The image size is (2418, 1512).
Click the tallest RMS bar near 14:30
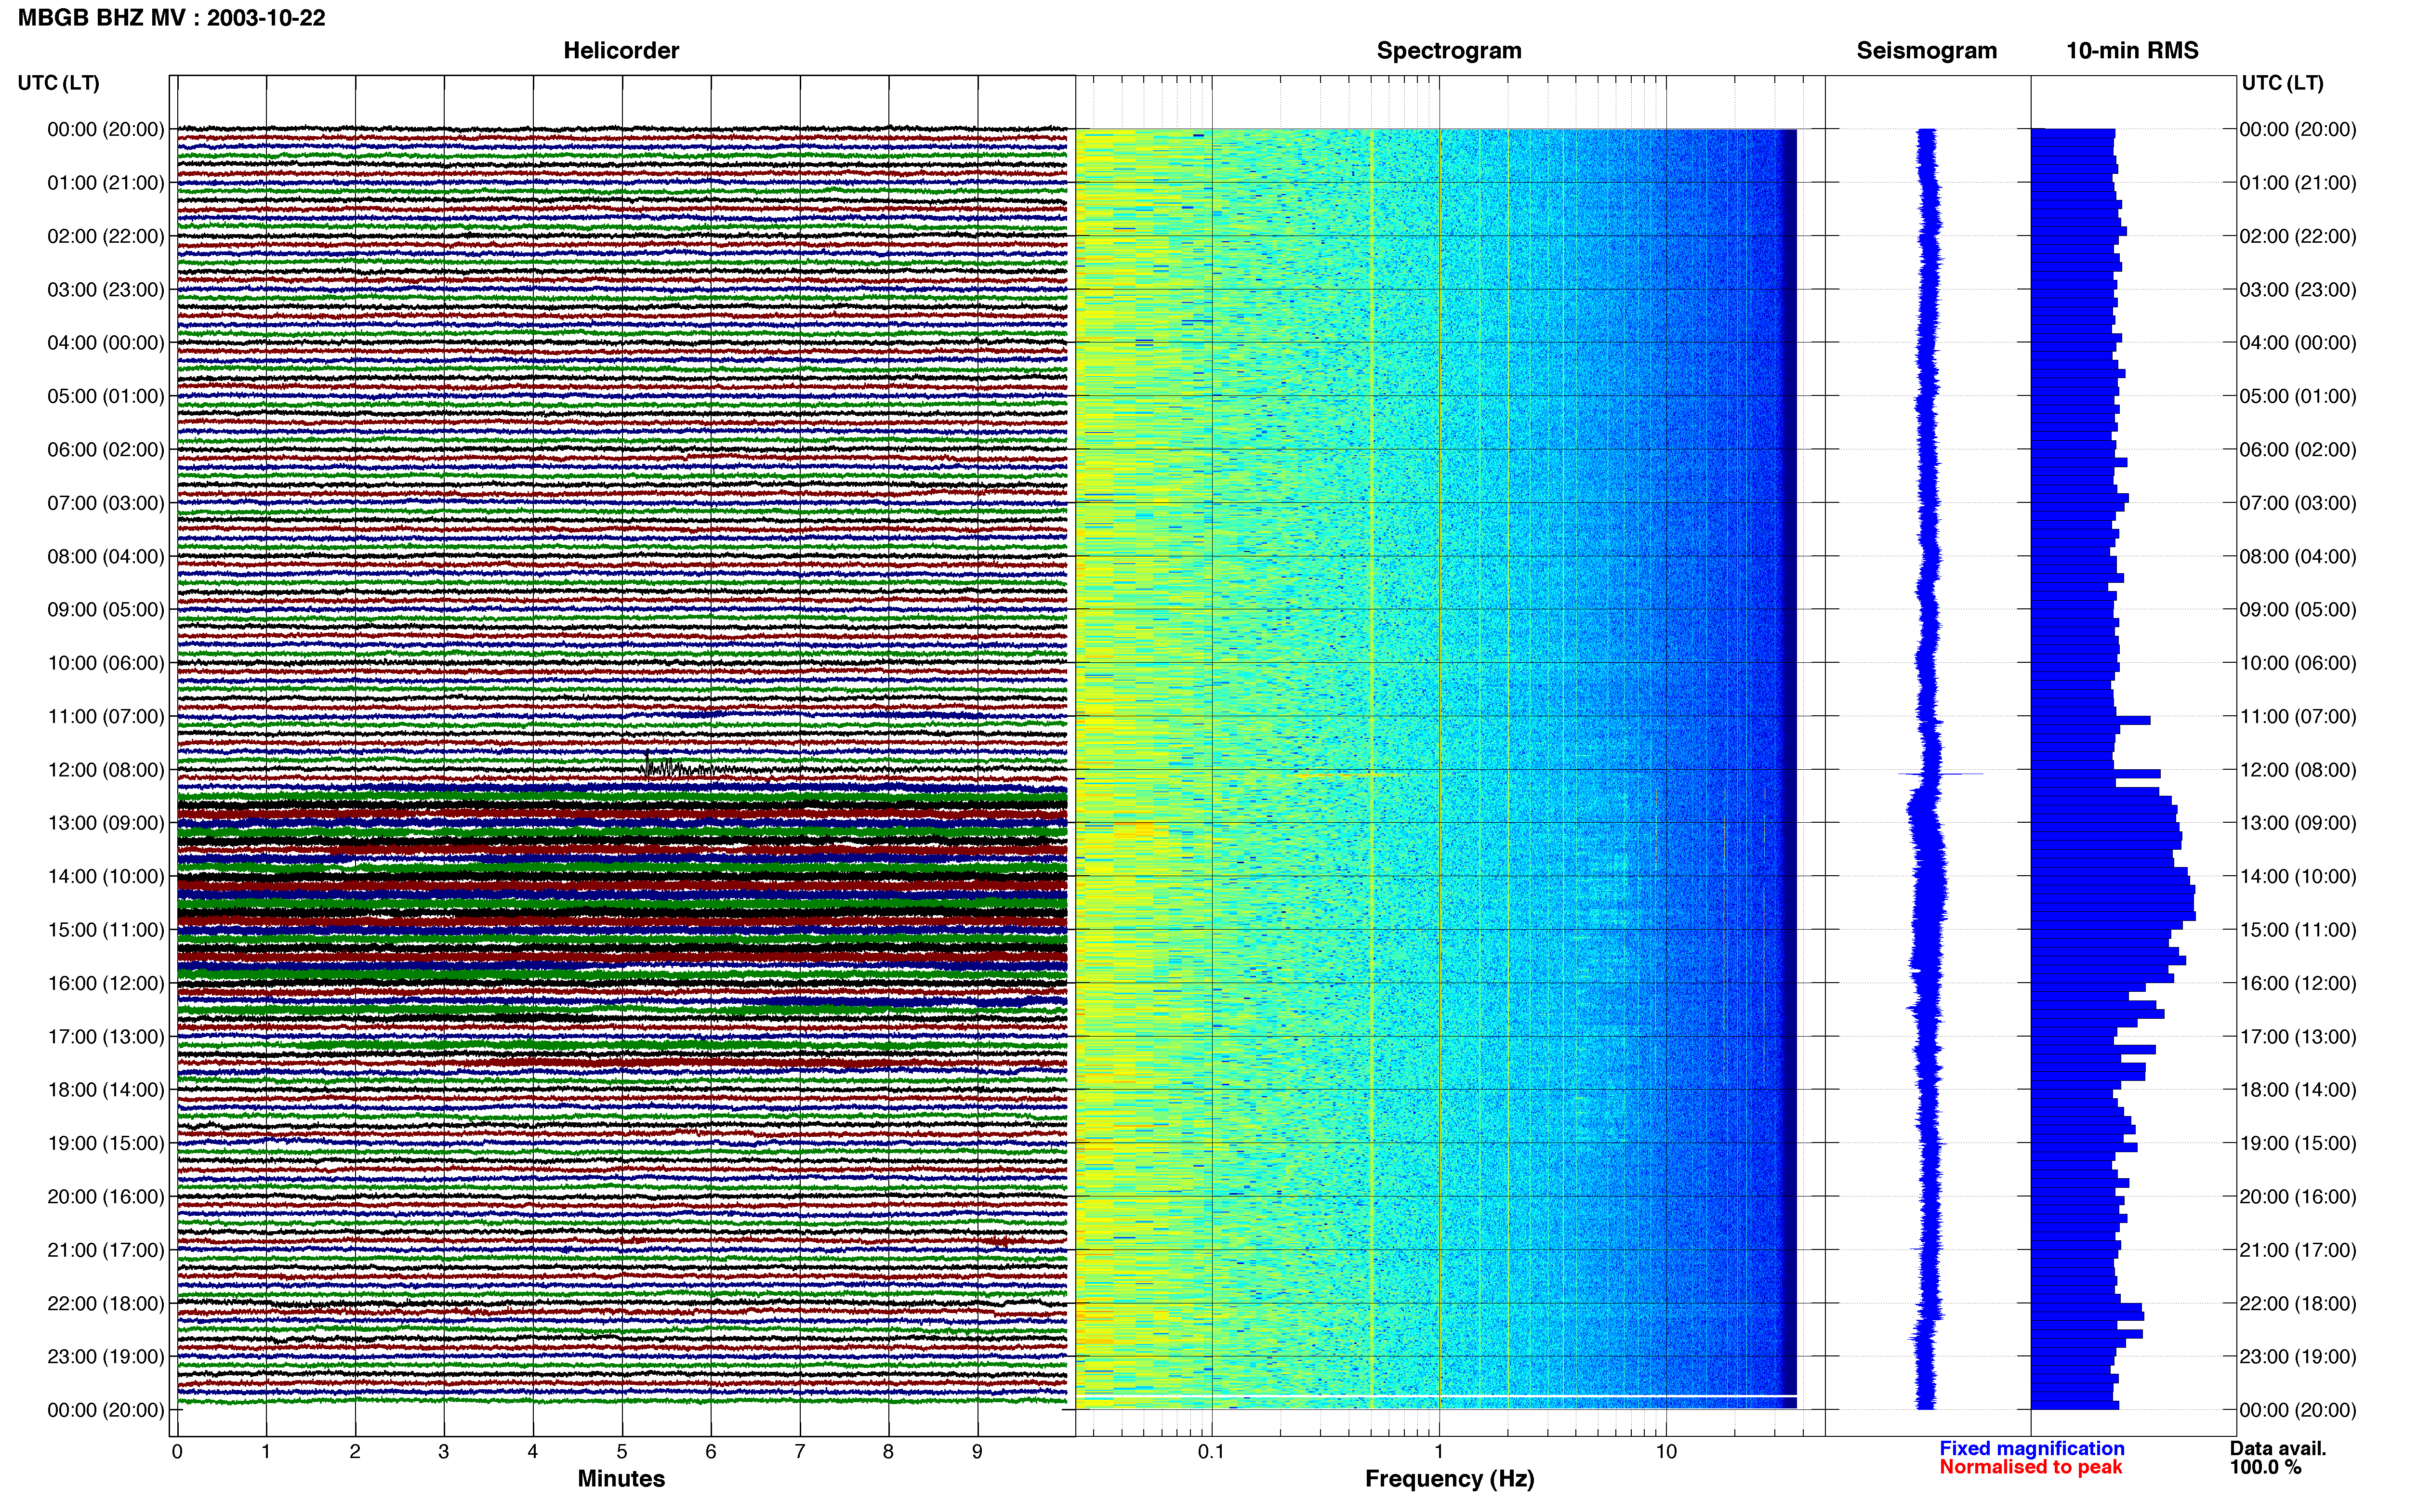tap(2113, 915)
